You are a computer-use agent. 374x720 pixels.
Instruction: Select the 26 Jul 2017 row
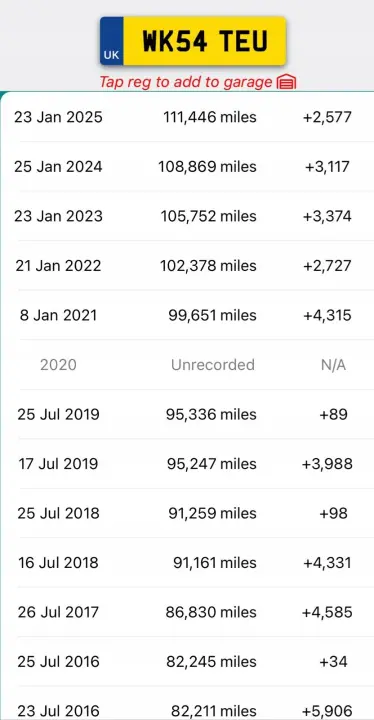(187, 612)
